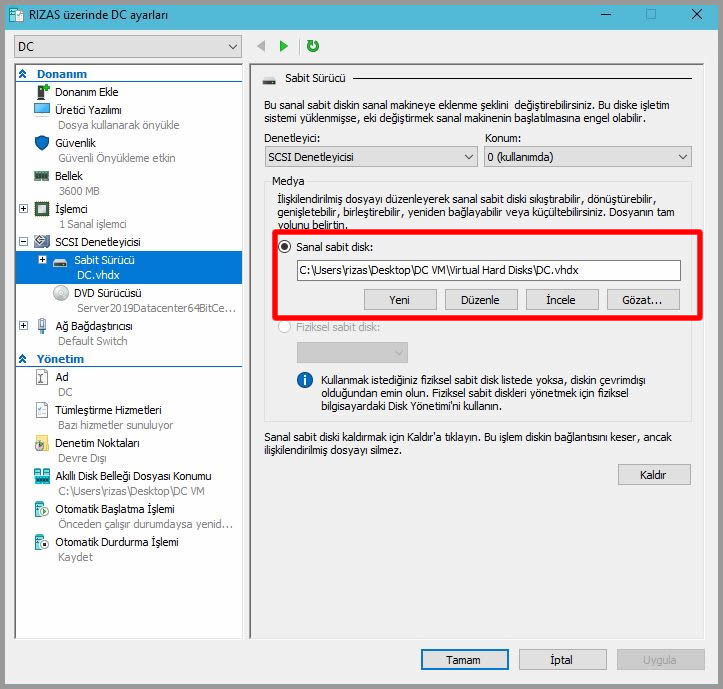Select Otomatik Başlatma İşlemi icon
This screenshot has height=689, width=723.
click(42, 509)
